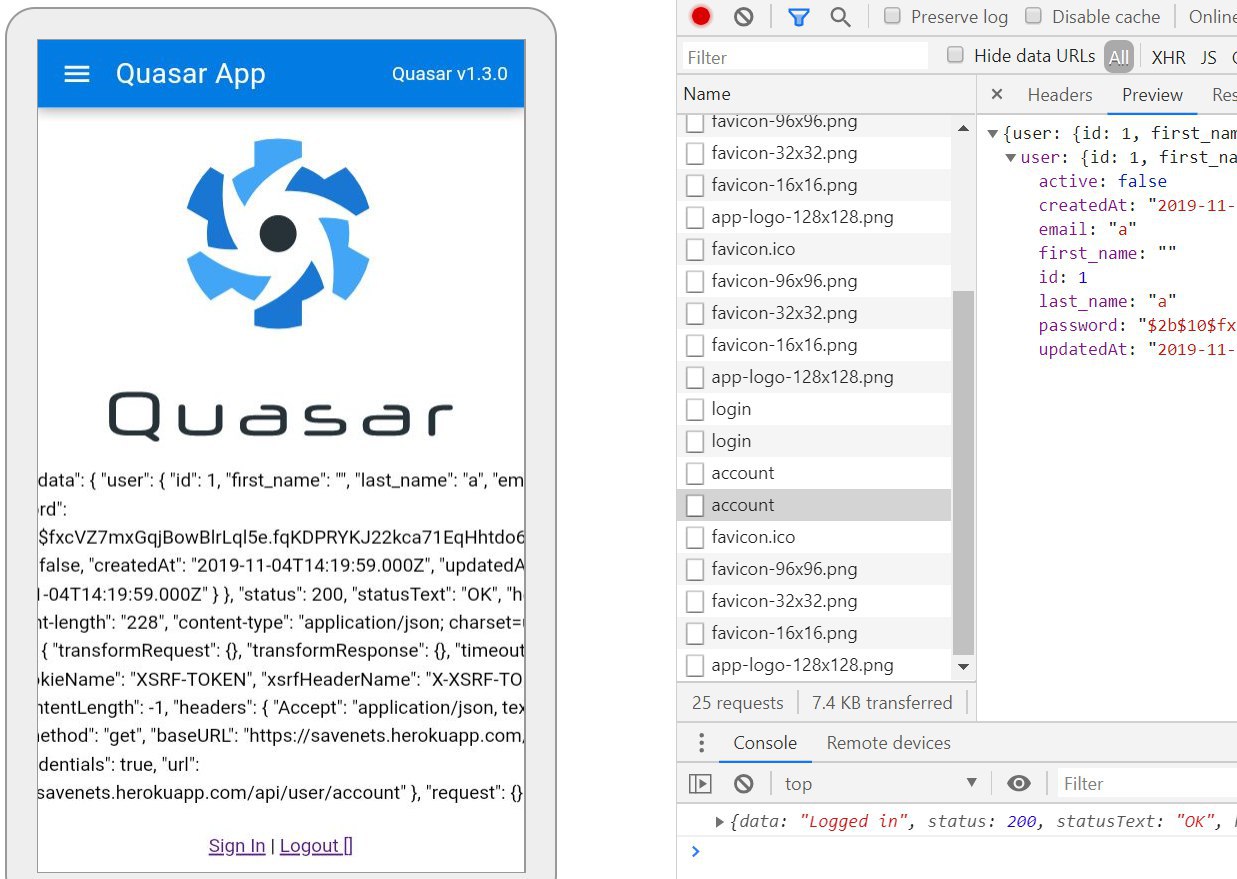
Task: Clear the network log
Action: tap(743, 16)
